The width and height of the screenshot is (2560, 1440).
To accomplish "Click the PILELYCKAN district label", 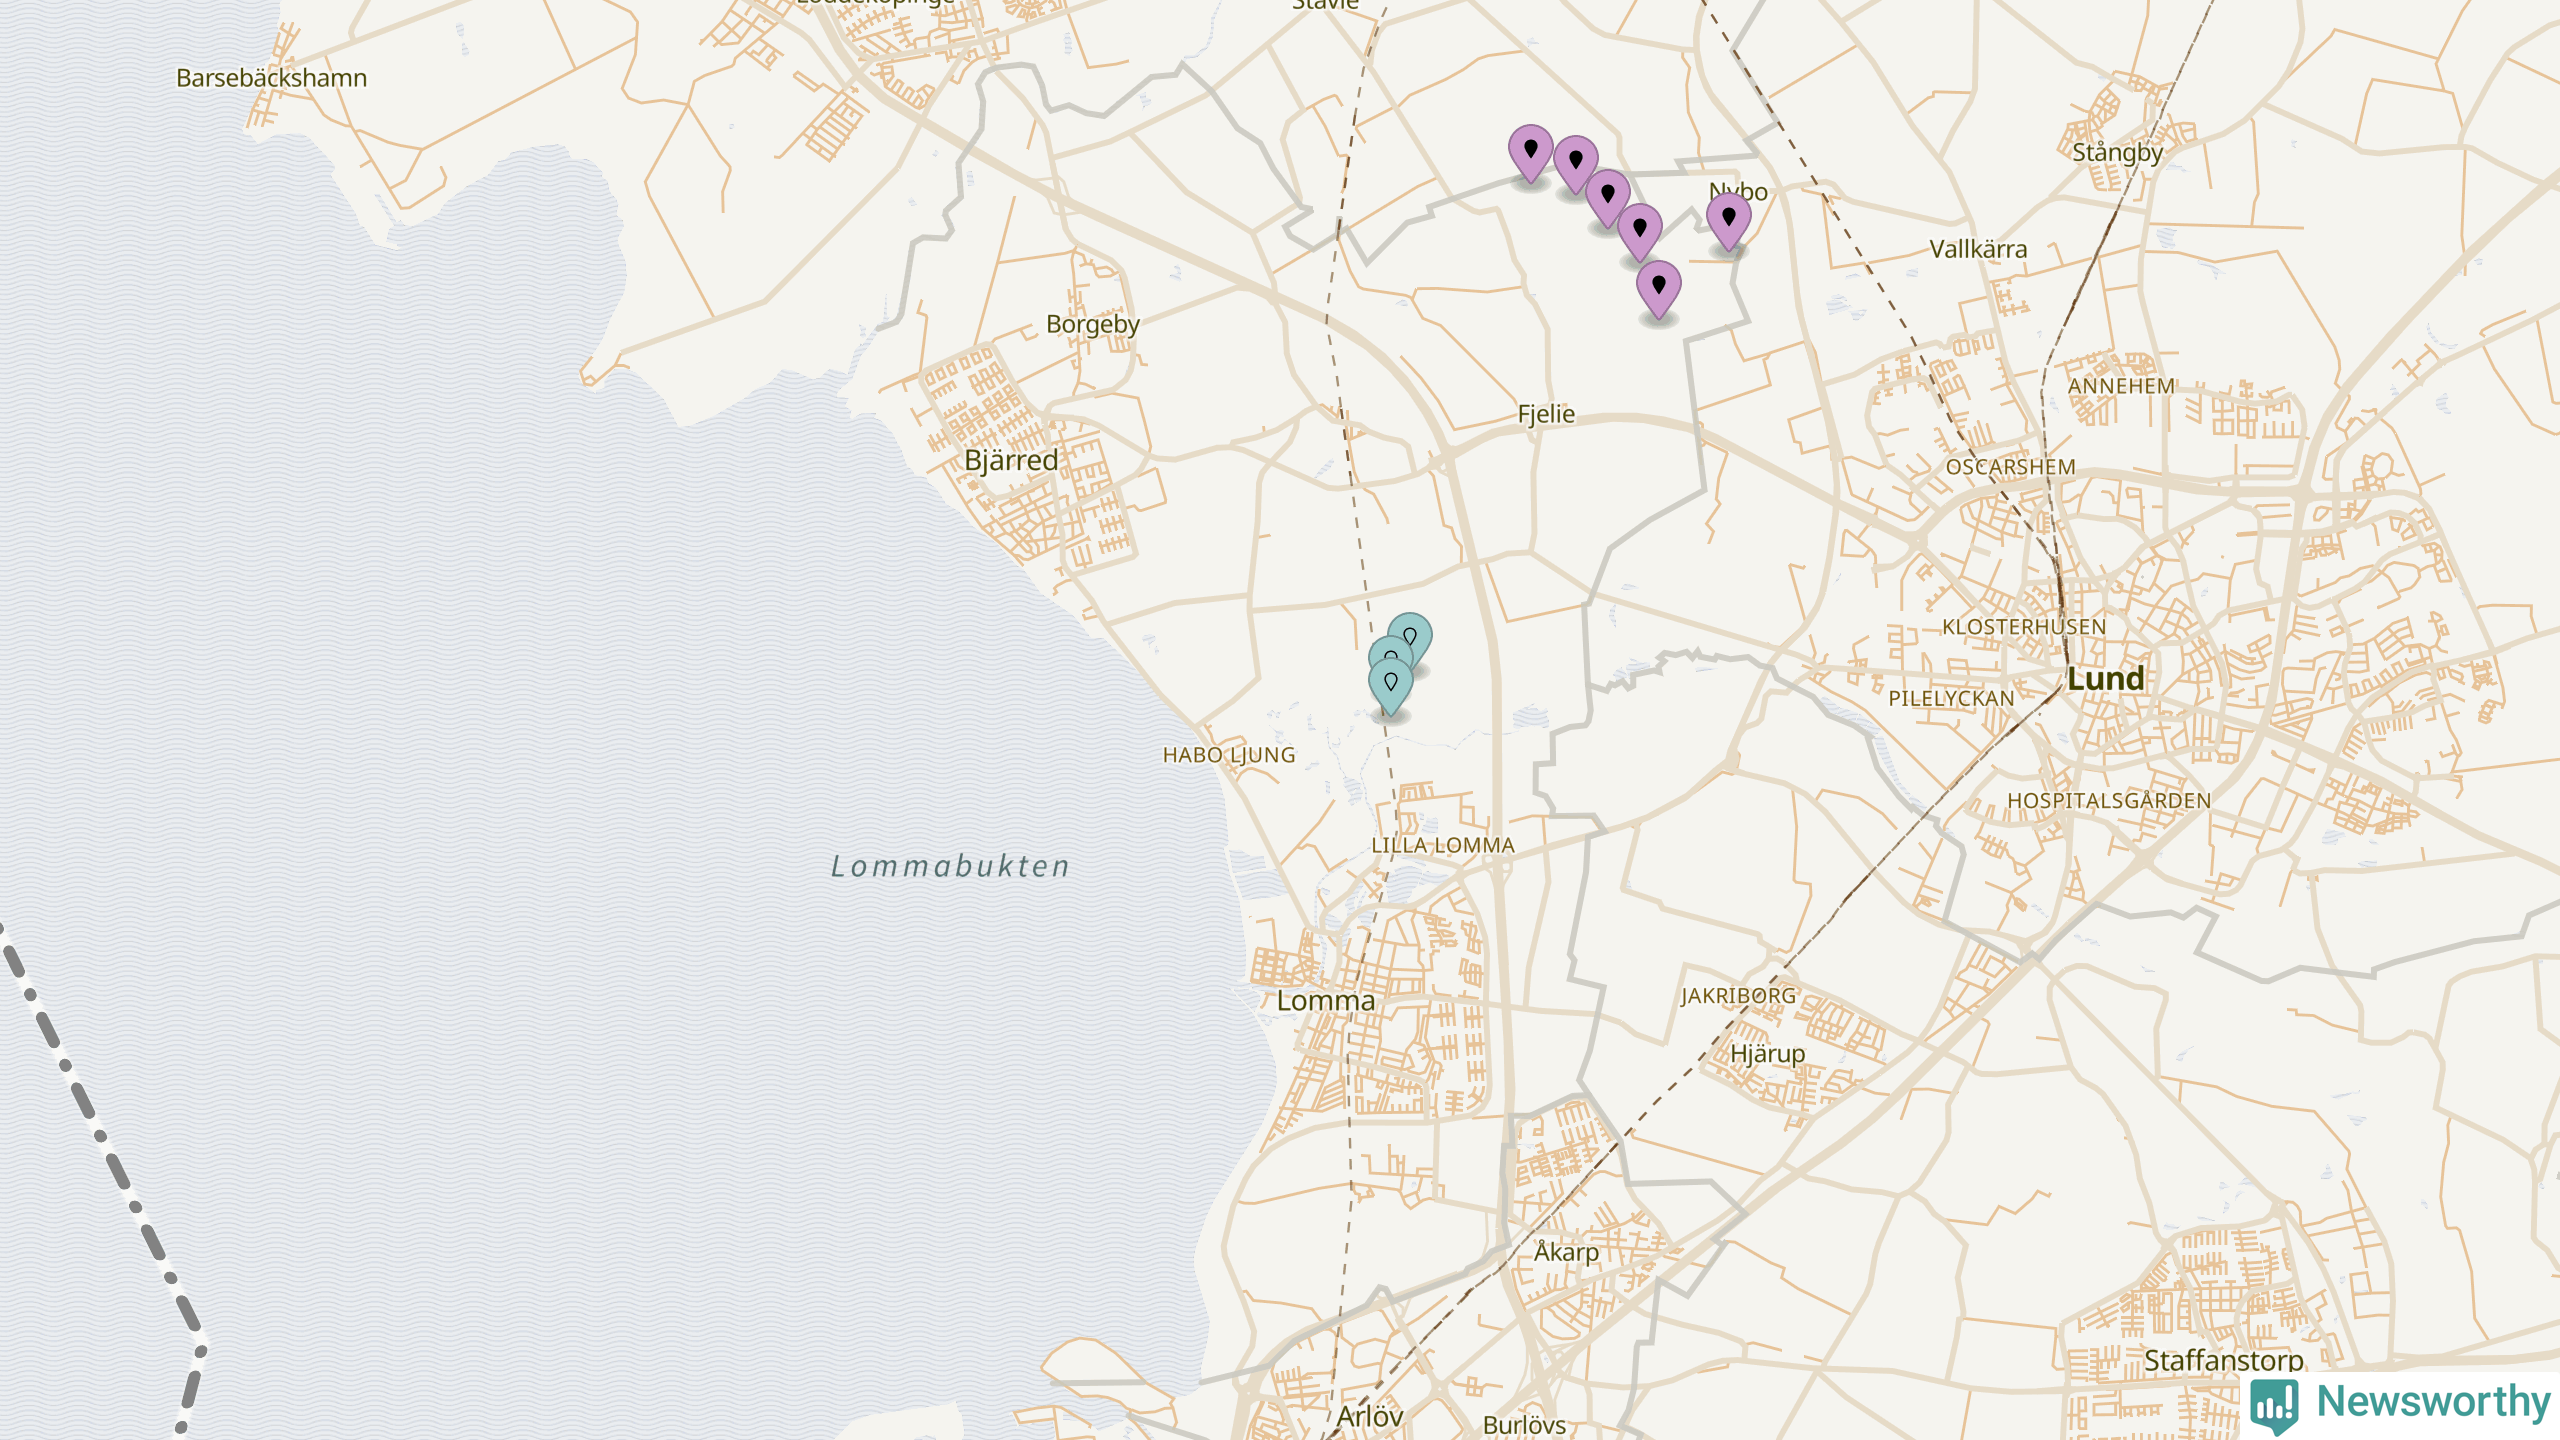I will point(1951,699).
